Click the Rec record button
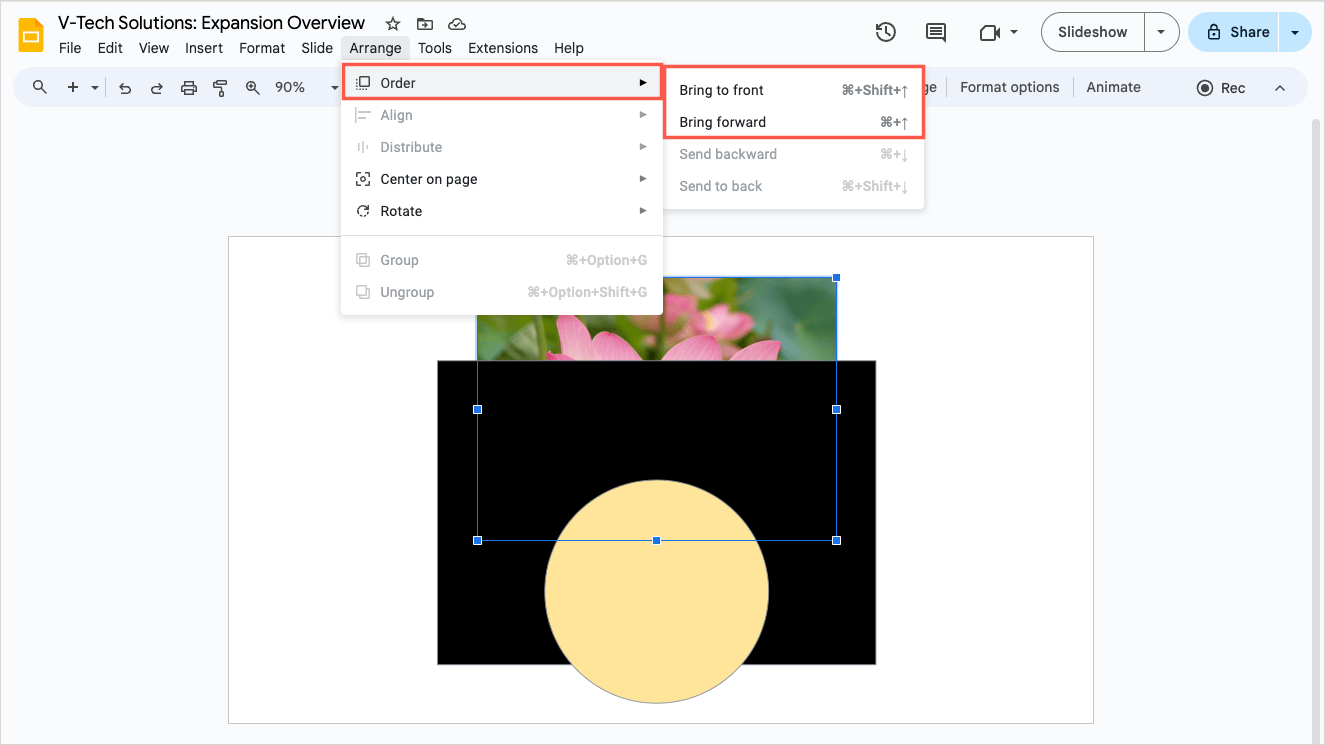Screen dimensions: 1325x745 tap(1221, 88)
